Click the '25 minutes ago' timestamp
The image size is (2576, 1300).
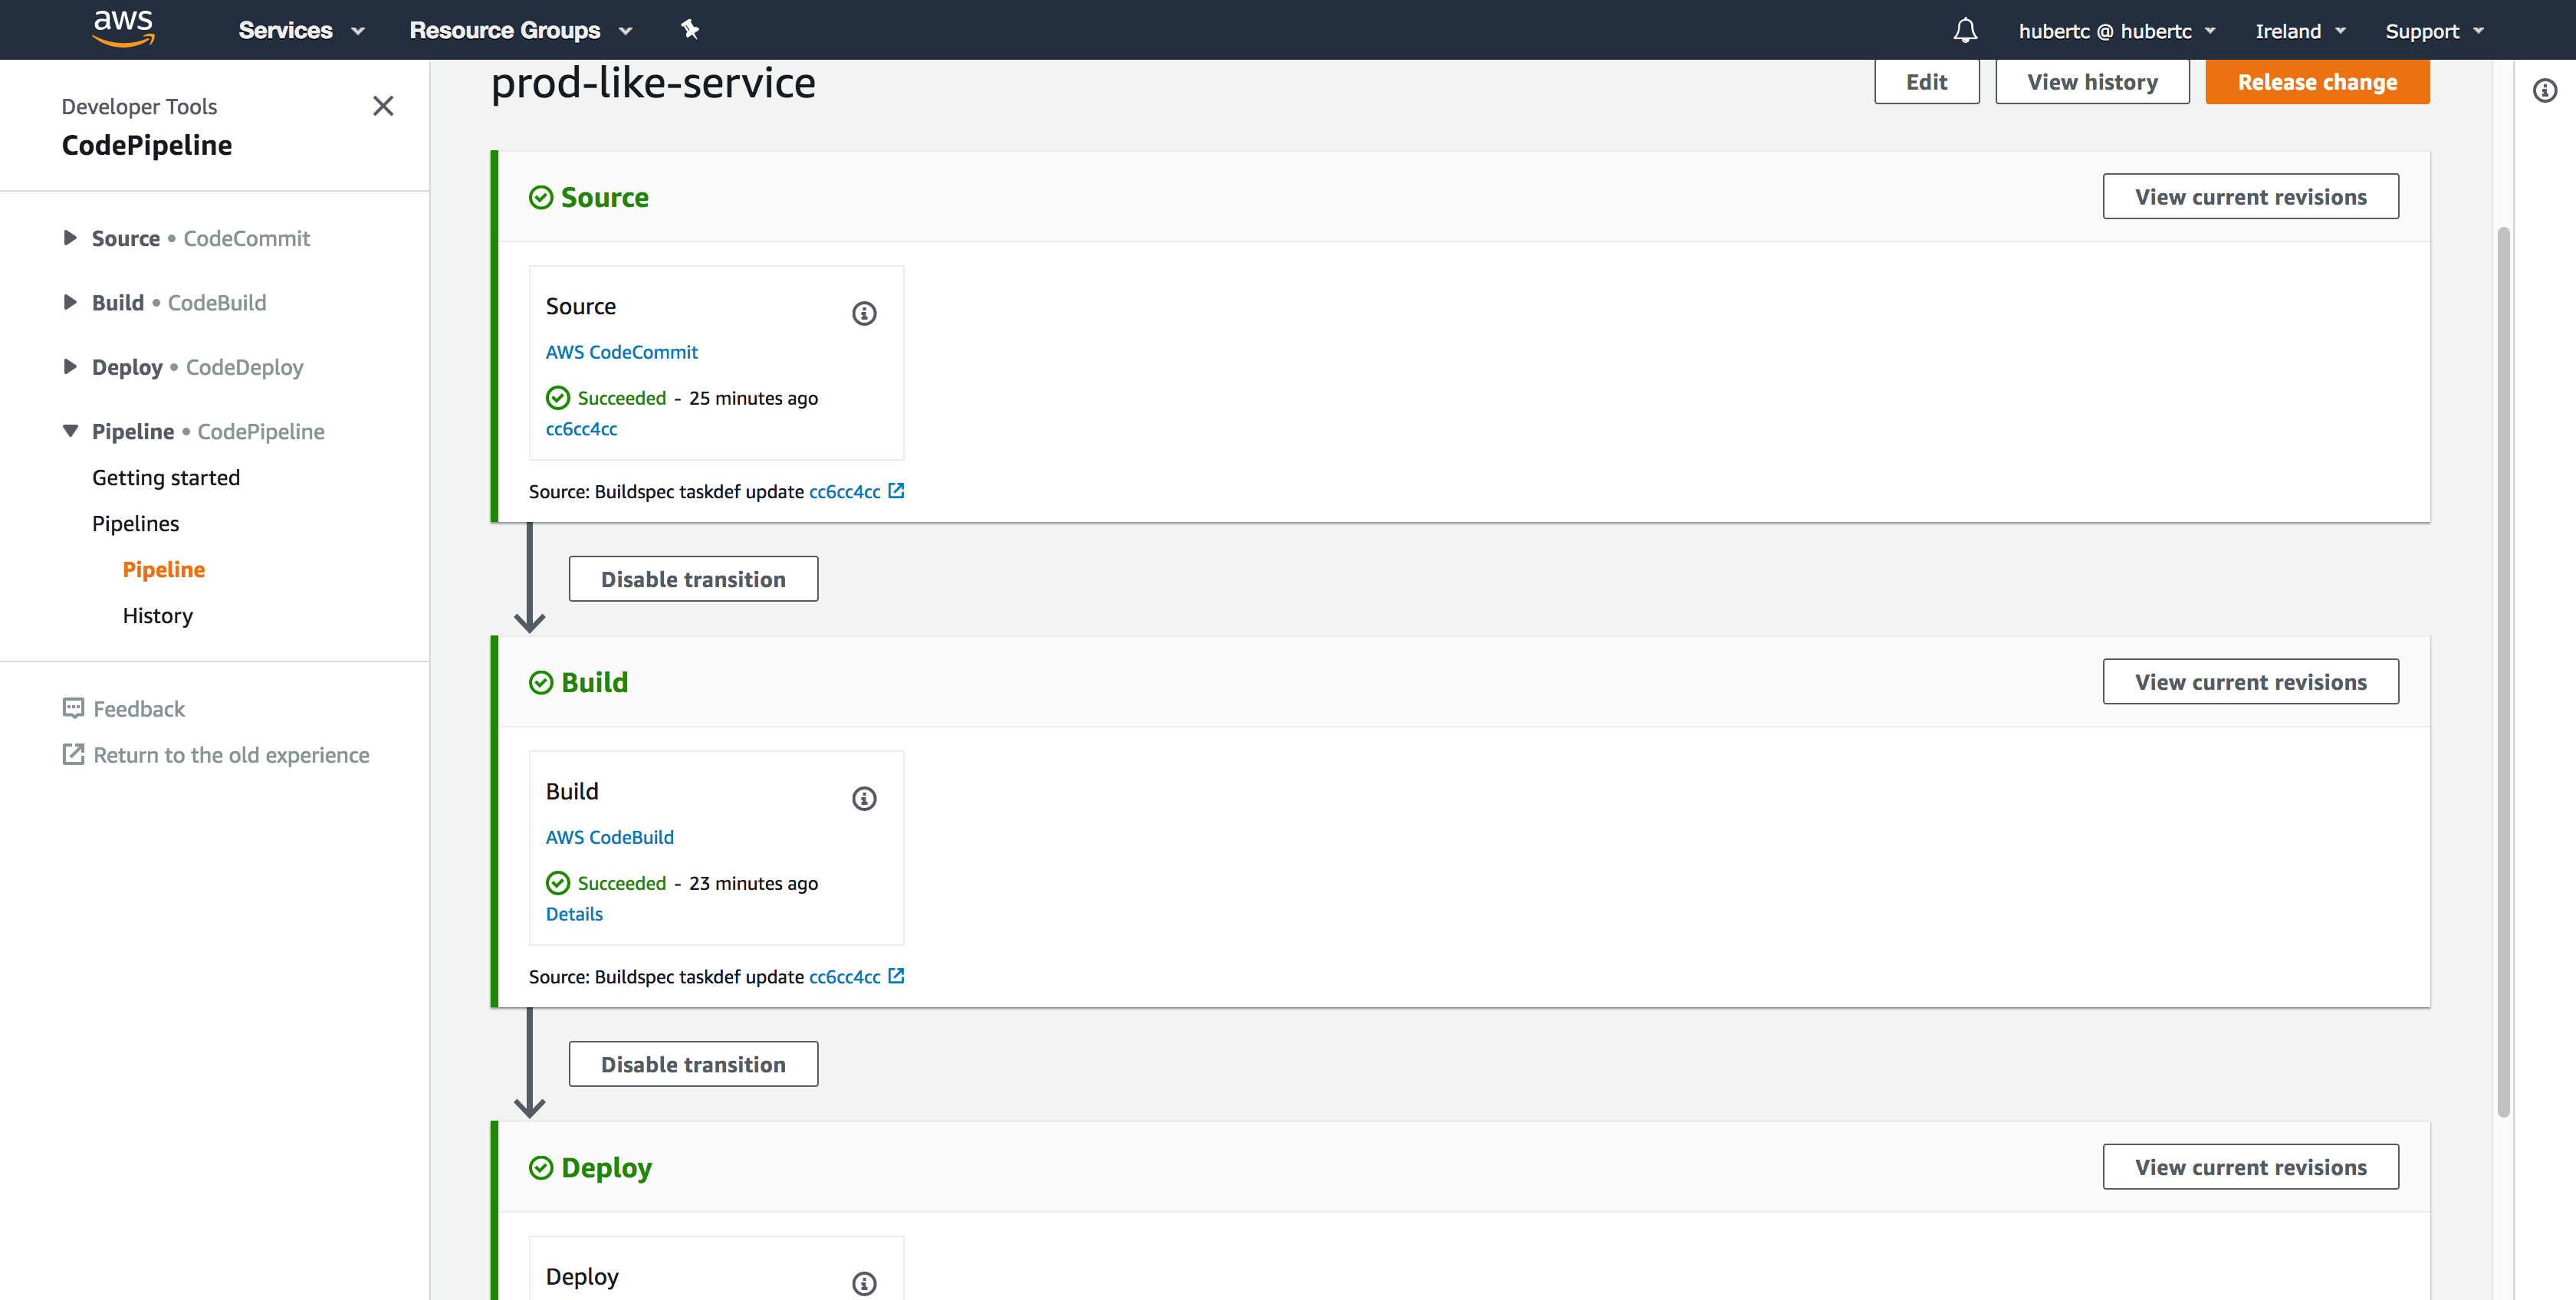click(x=753, y=398)
